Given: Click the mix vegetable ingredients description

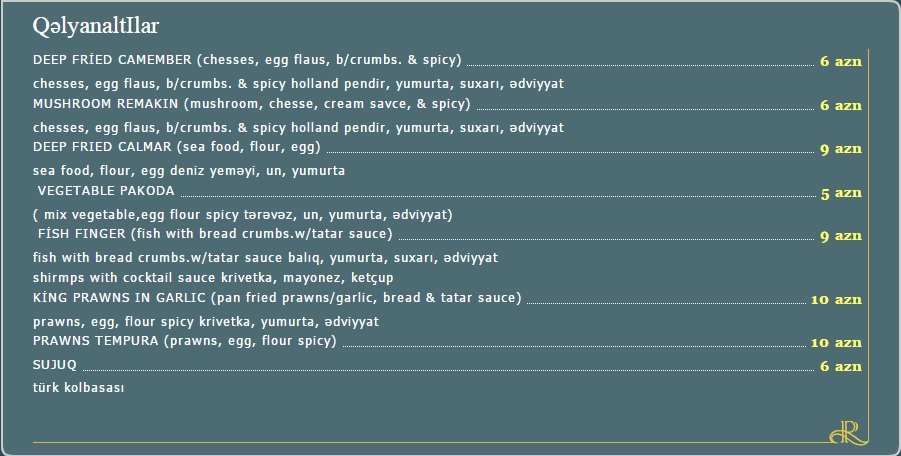Looking at the screenshot, I should [242, 215].
